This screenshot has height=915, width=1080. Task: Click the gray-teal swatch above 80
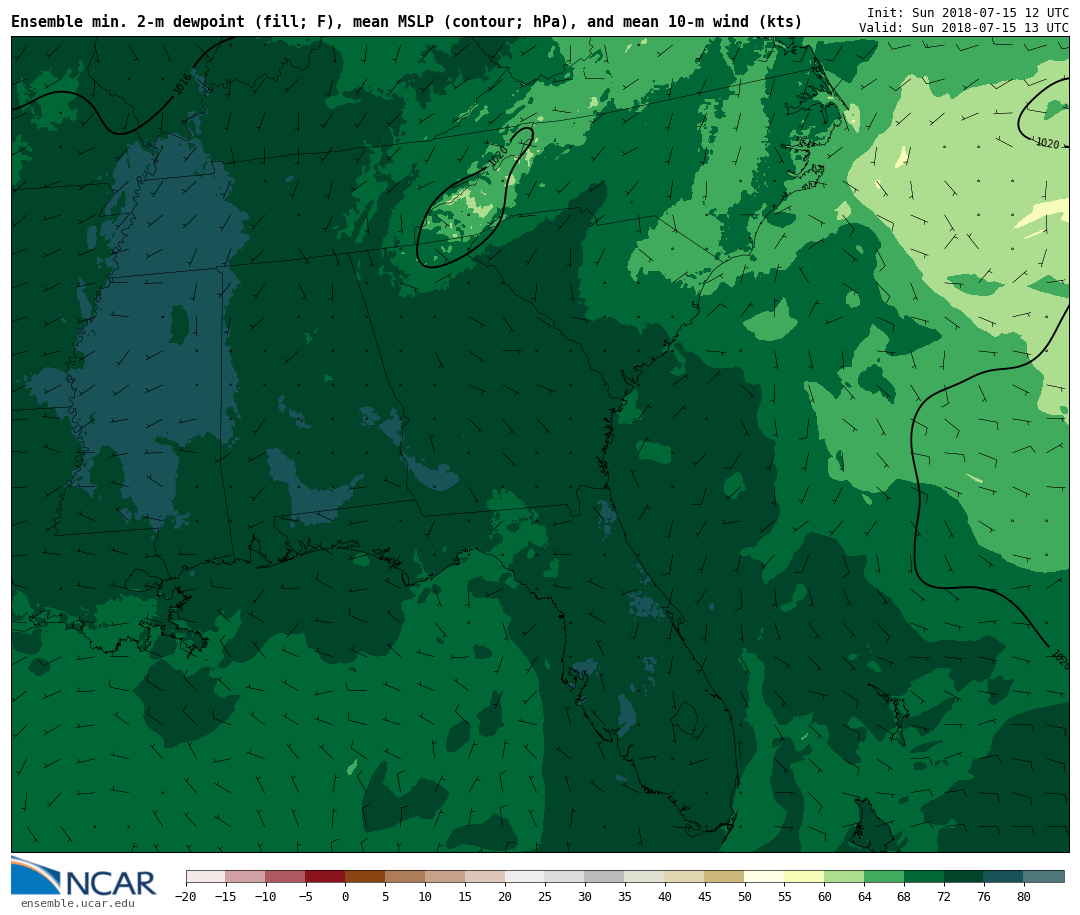pos(1044,877)
